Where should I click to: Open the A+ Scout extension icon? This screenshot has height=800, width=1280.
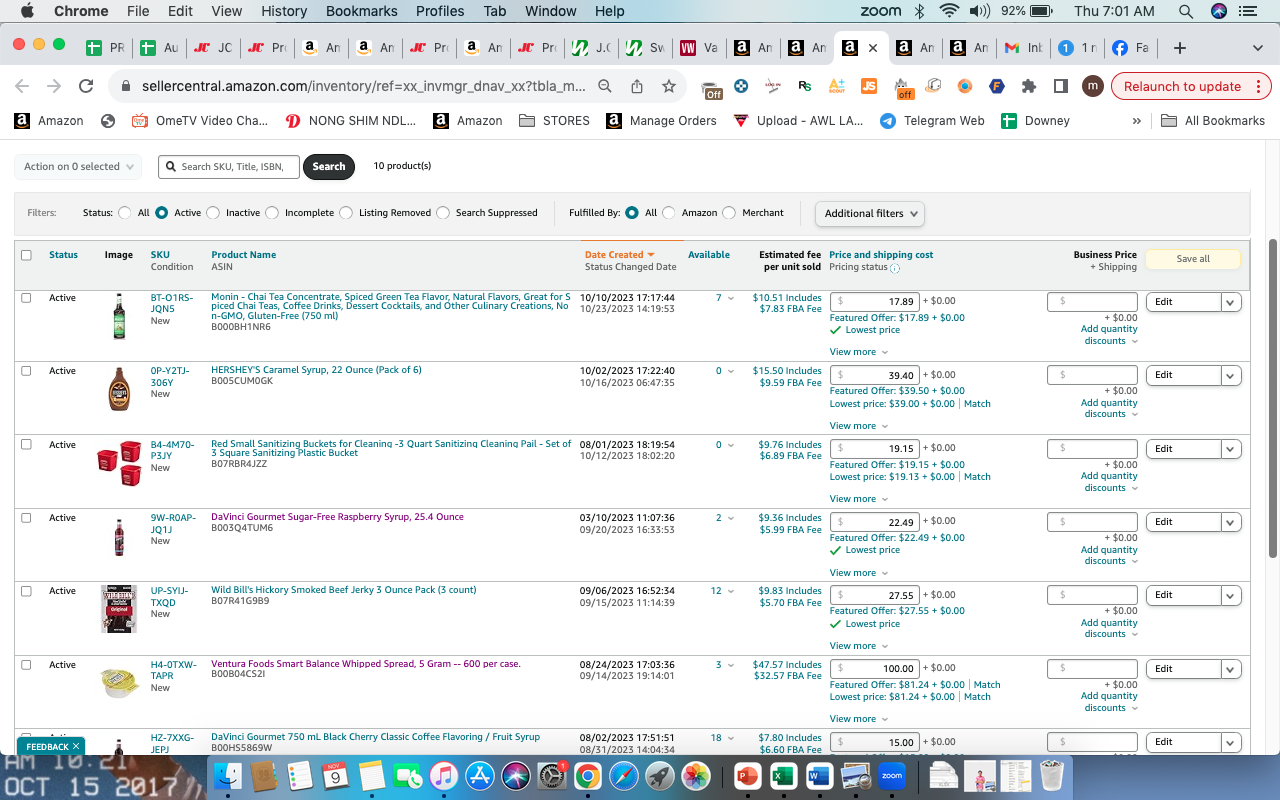pyautogui.click(x=837, y=86)
